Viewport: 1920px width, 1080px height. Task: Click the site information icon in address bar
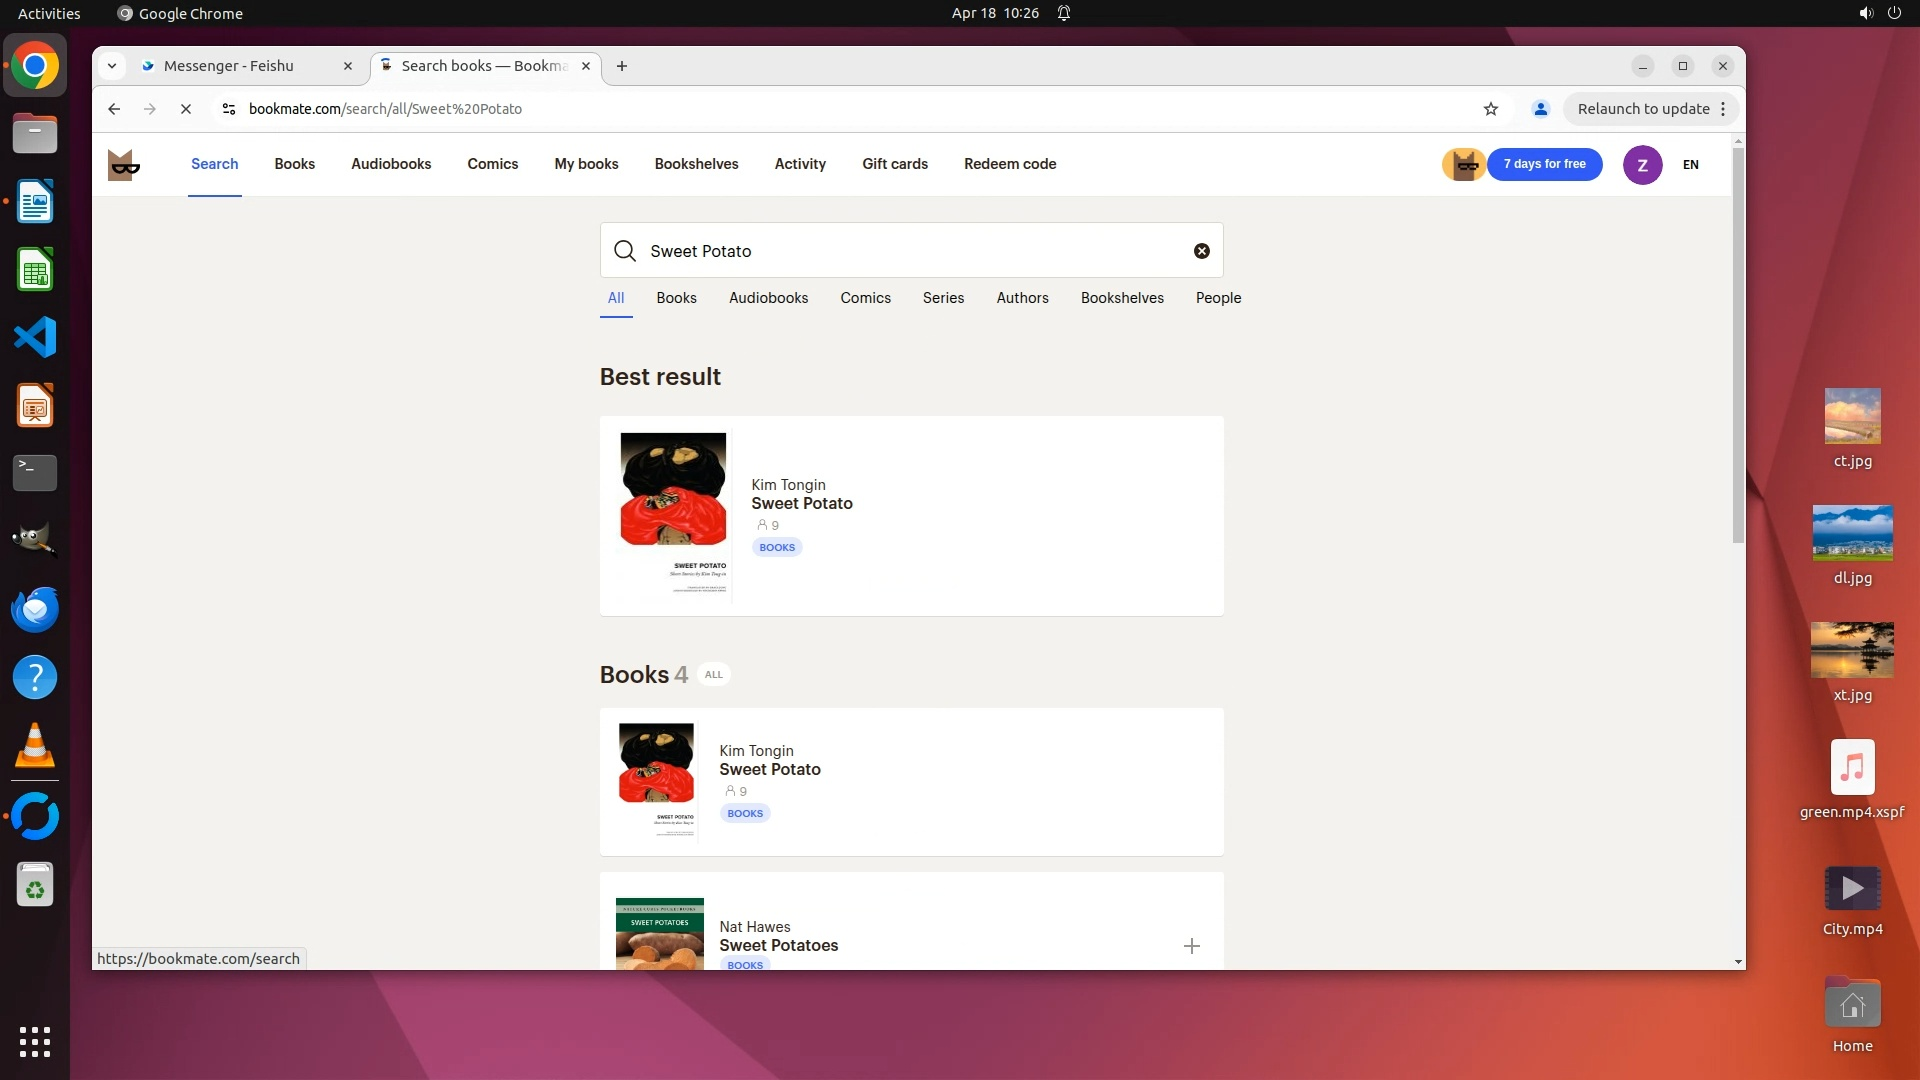(228, 109)
